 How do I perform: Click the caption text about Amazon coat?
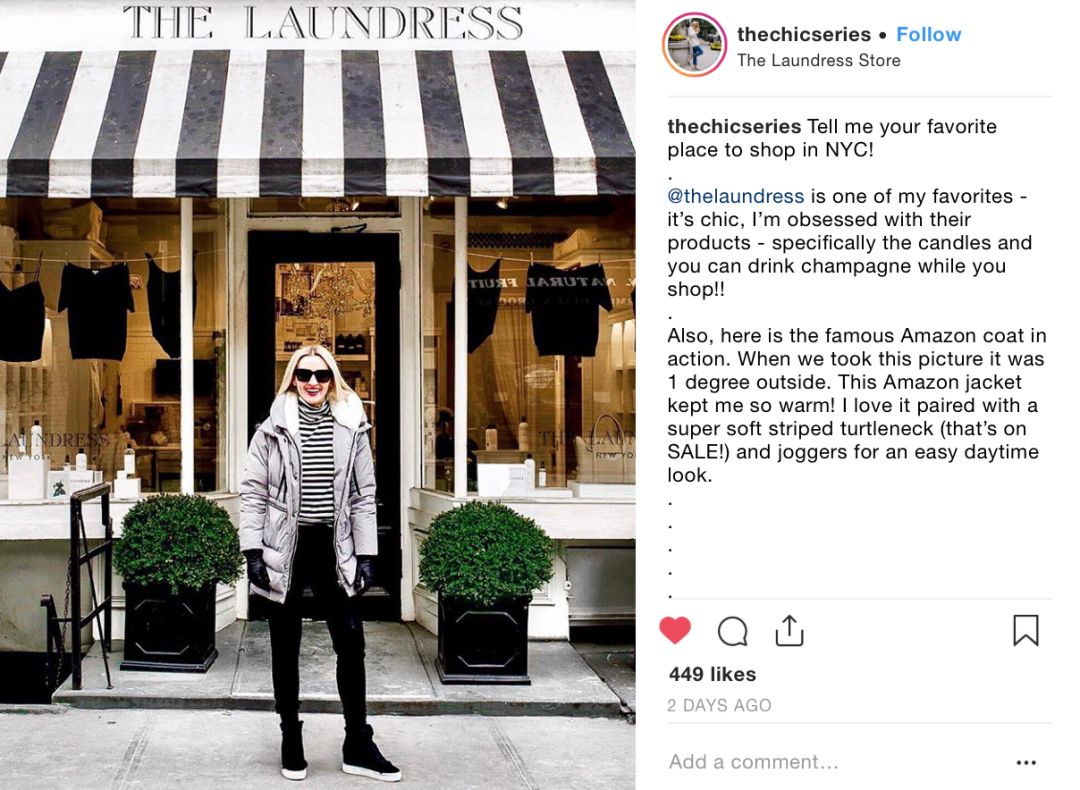856,405
